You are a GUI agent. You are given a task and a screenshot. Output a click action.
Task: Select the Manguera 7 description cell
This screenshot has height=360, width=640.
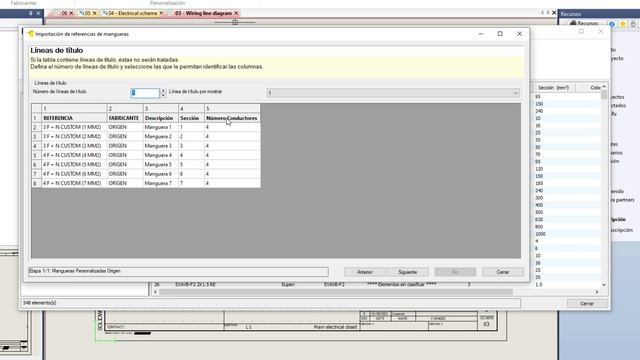160,183
